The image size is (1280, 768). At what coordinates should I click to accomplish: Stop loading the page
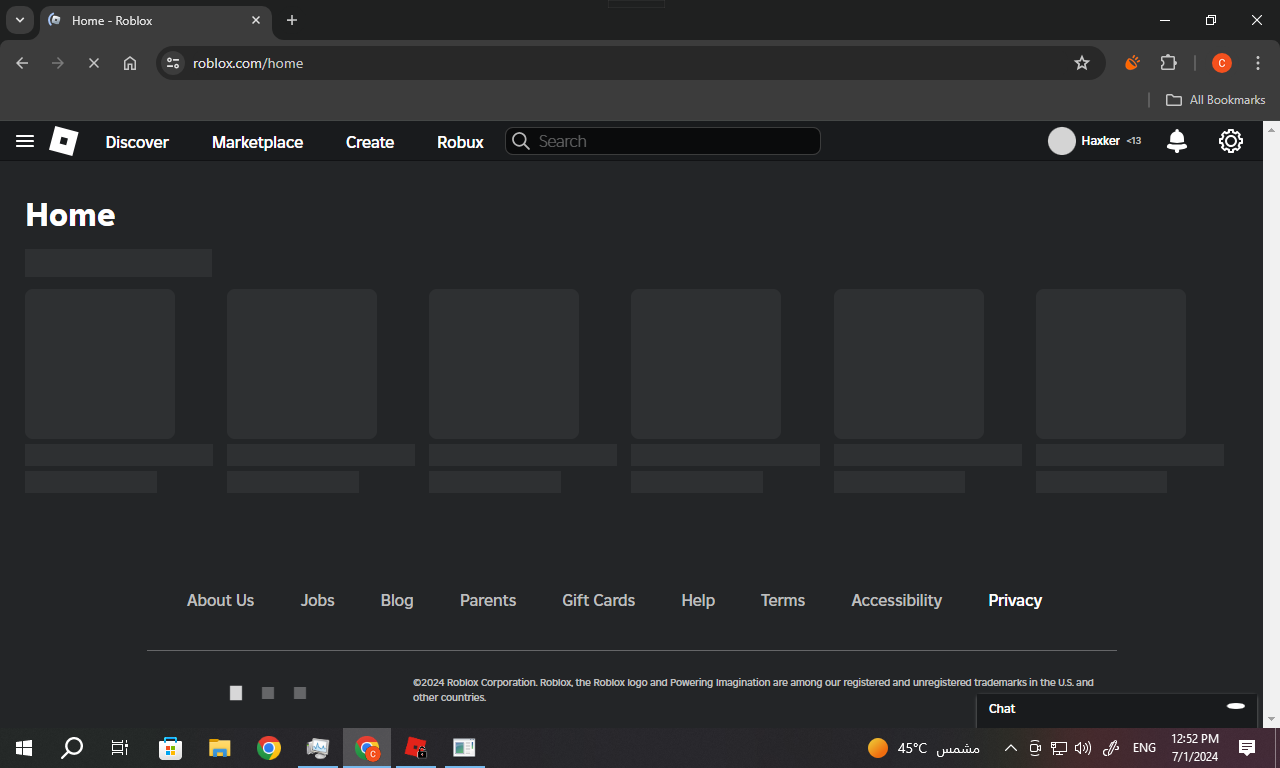pyautogui.click(x=94, y=63)
